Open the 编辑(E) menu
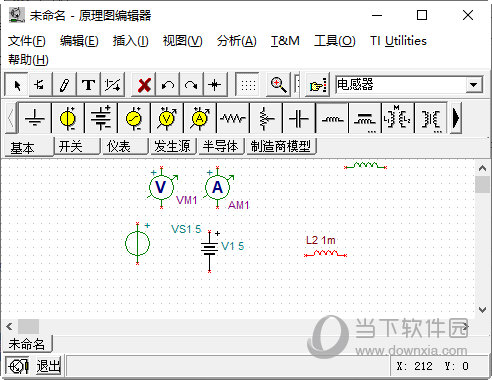This screenshot has width=492, height=380. 79,41
